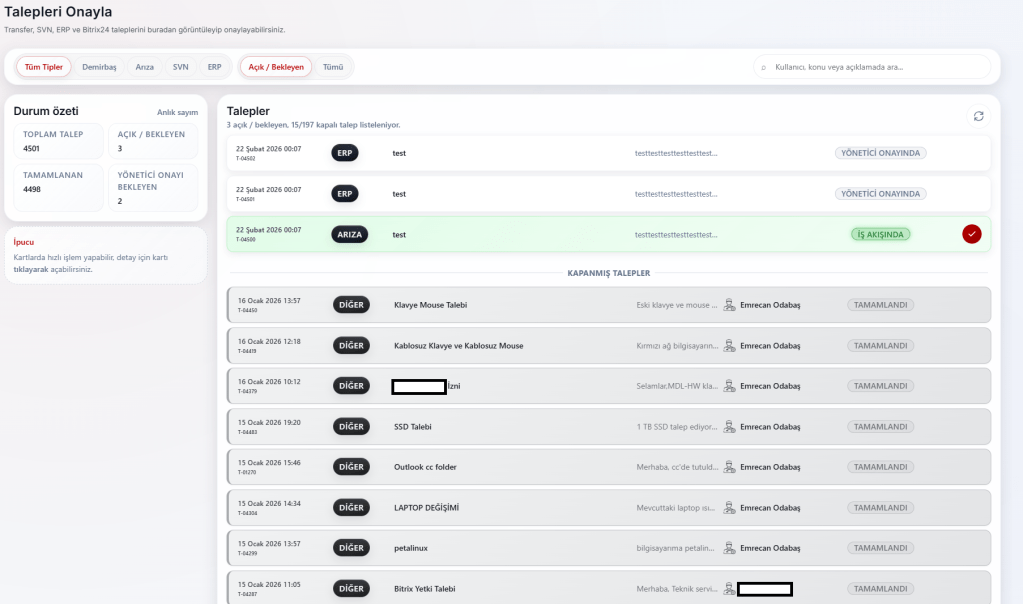Filter requests by Demirbaş type

tap(99, 67)
